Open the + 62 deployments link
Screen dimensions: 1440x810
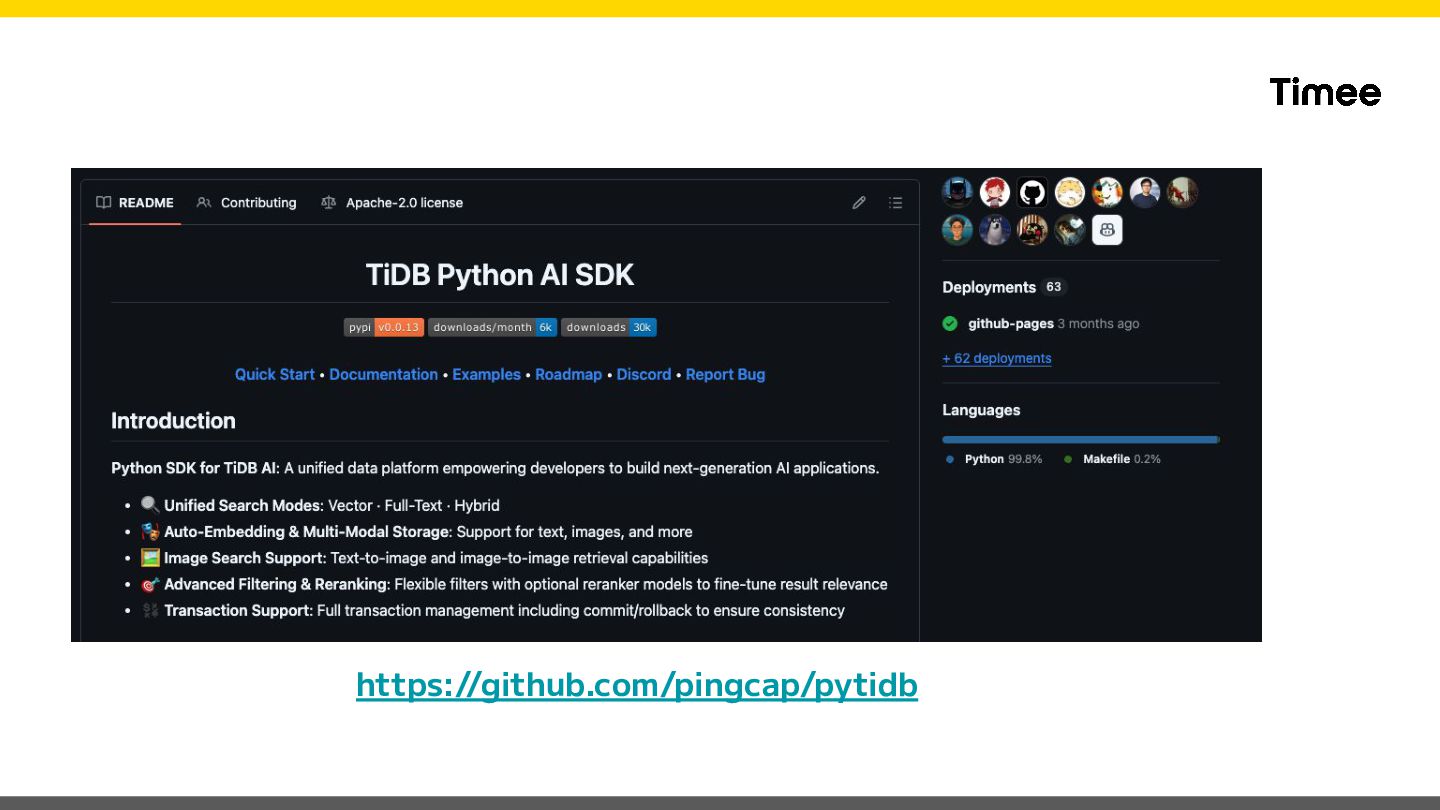997,358
